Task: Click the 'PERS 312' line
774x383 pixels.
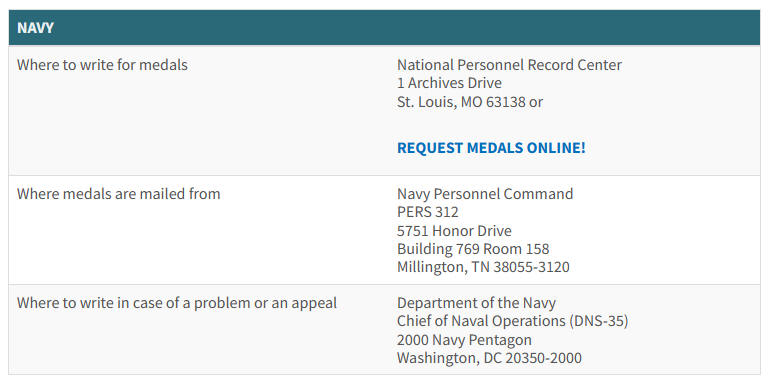Action: (x=428, y=212)
